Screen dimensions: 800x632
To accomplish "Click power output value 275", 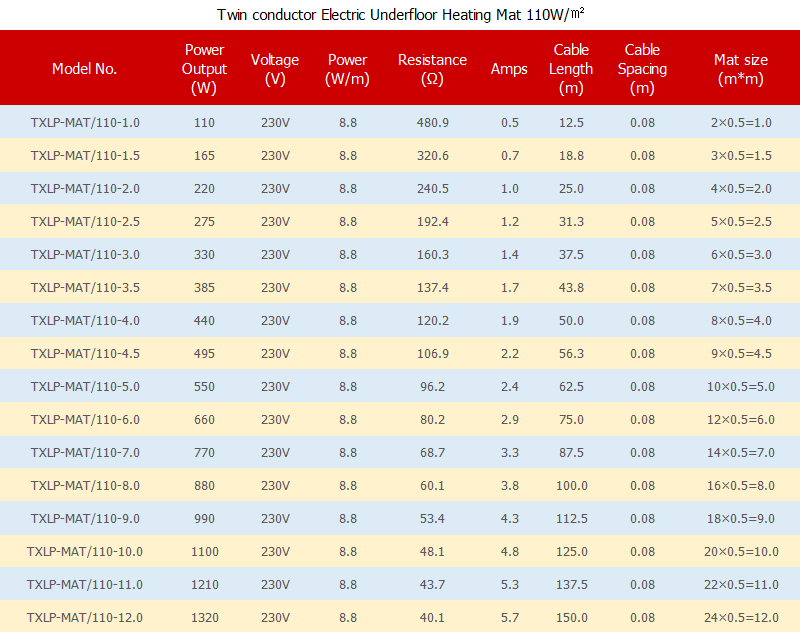I will tap(204, 221).
